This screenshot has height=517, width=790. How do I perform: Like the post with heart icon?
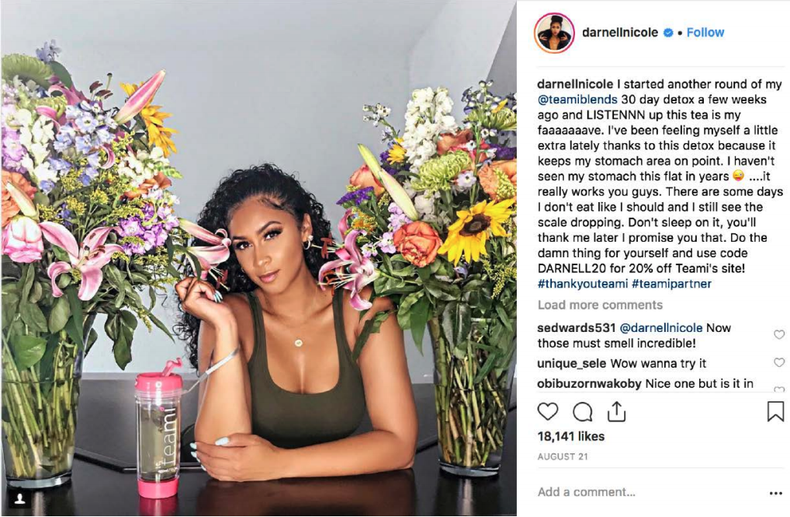tap(548, 412)
